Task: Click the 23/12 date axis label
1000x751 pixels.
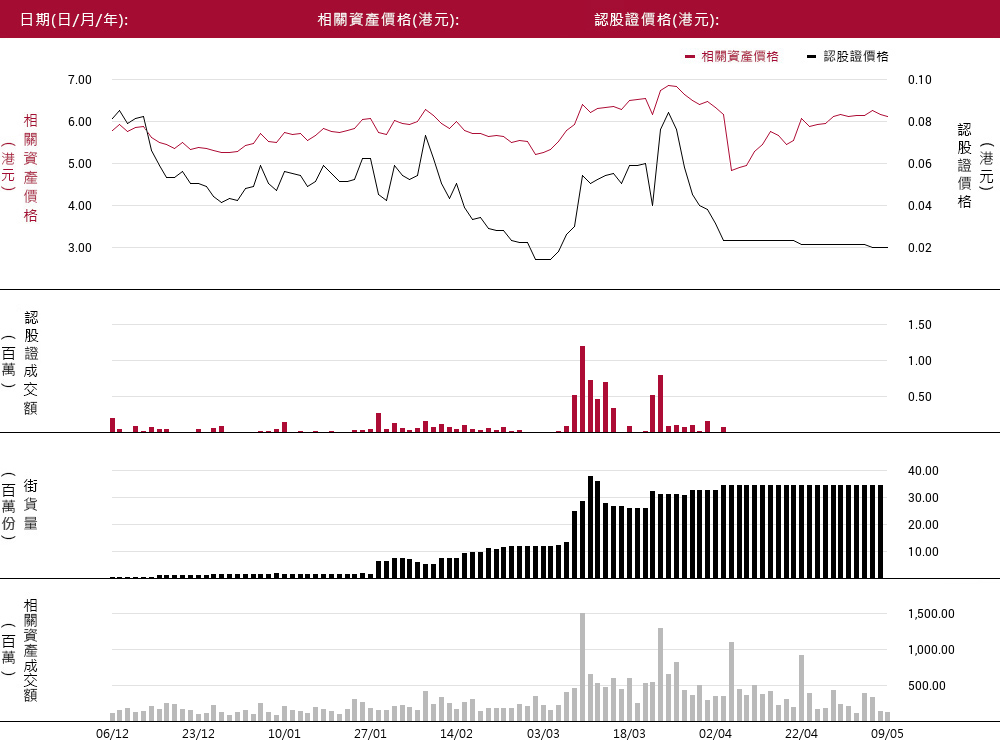Action: click(198, 734)
